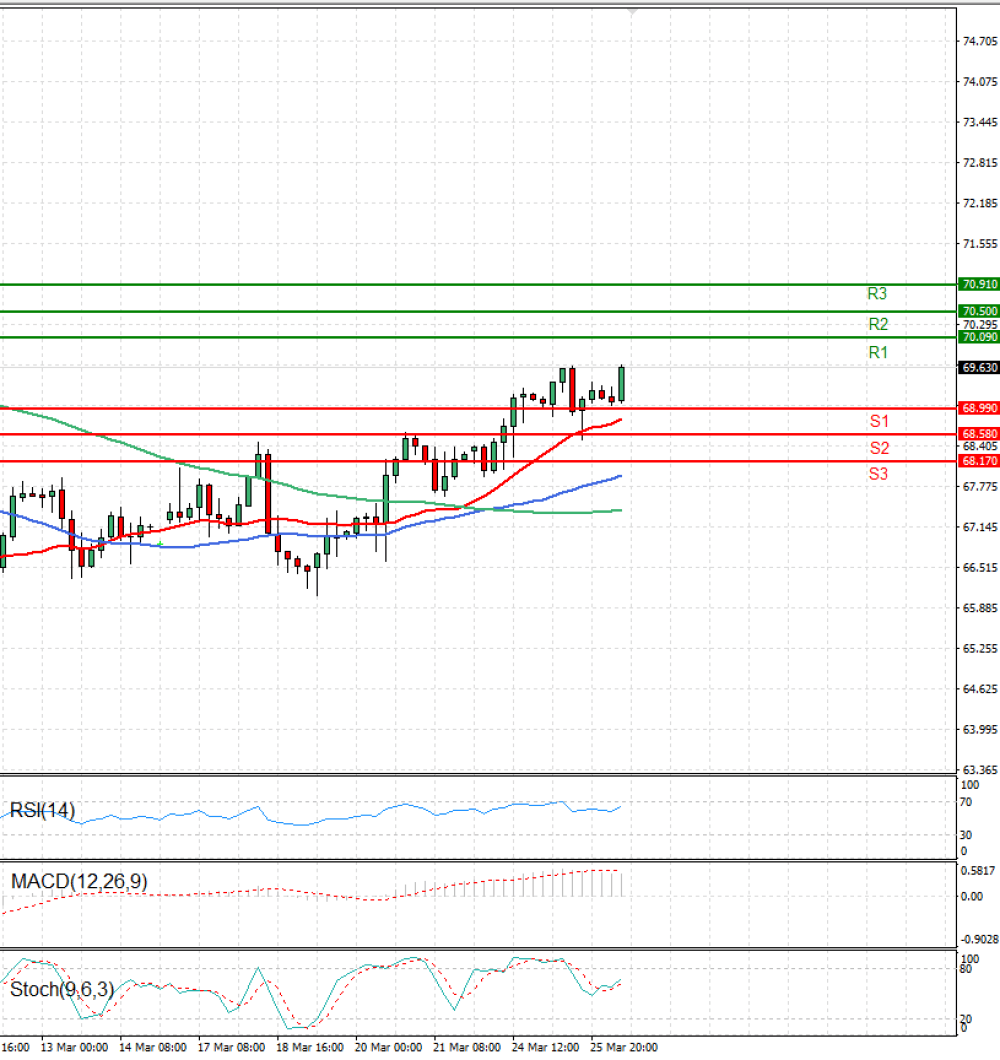Click the 63.365 price axis label

(980, 770)
